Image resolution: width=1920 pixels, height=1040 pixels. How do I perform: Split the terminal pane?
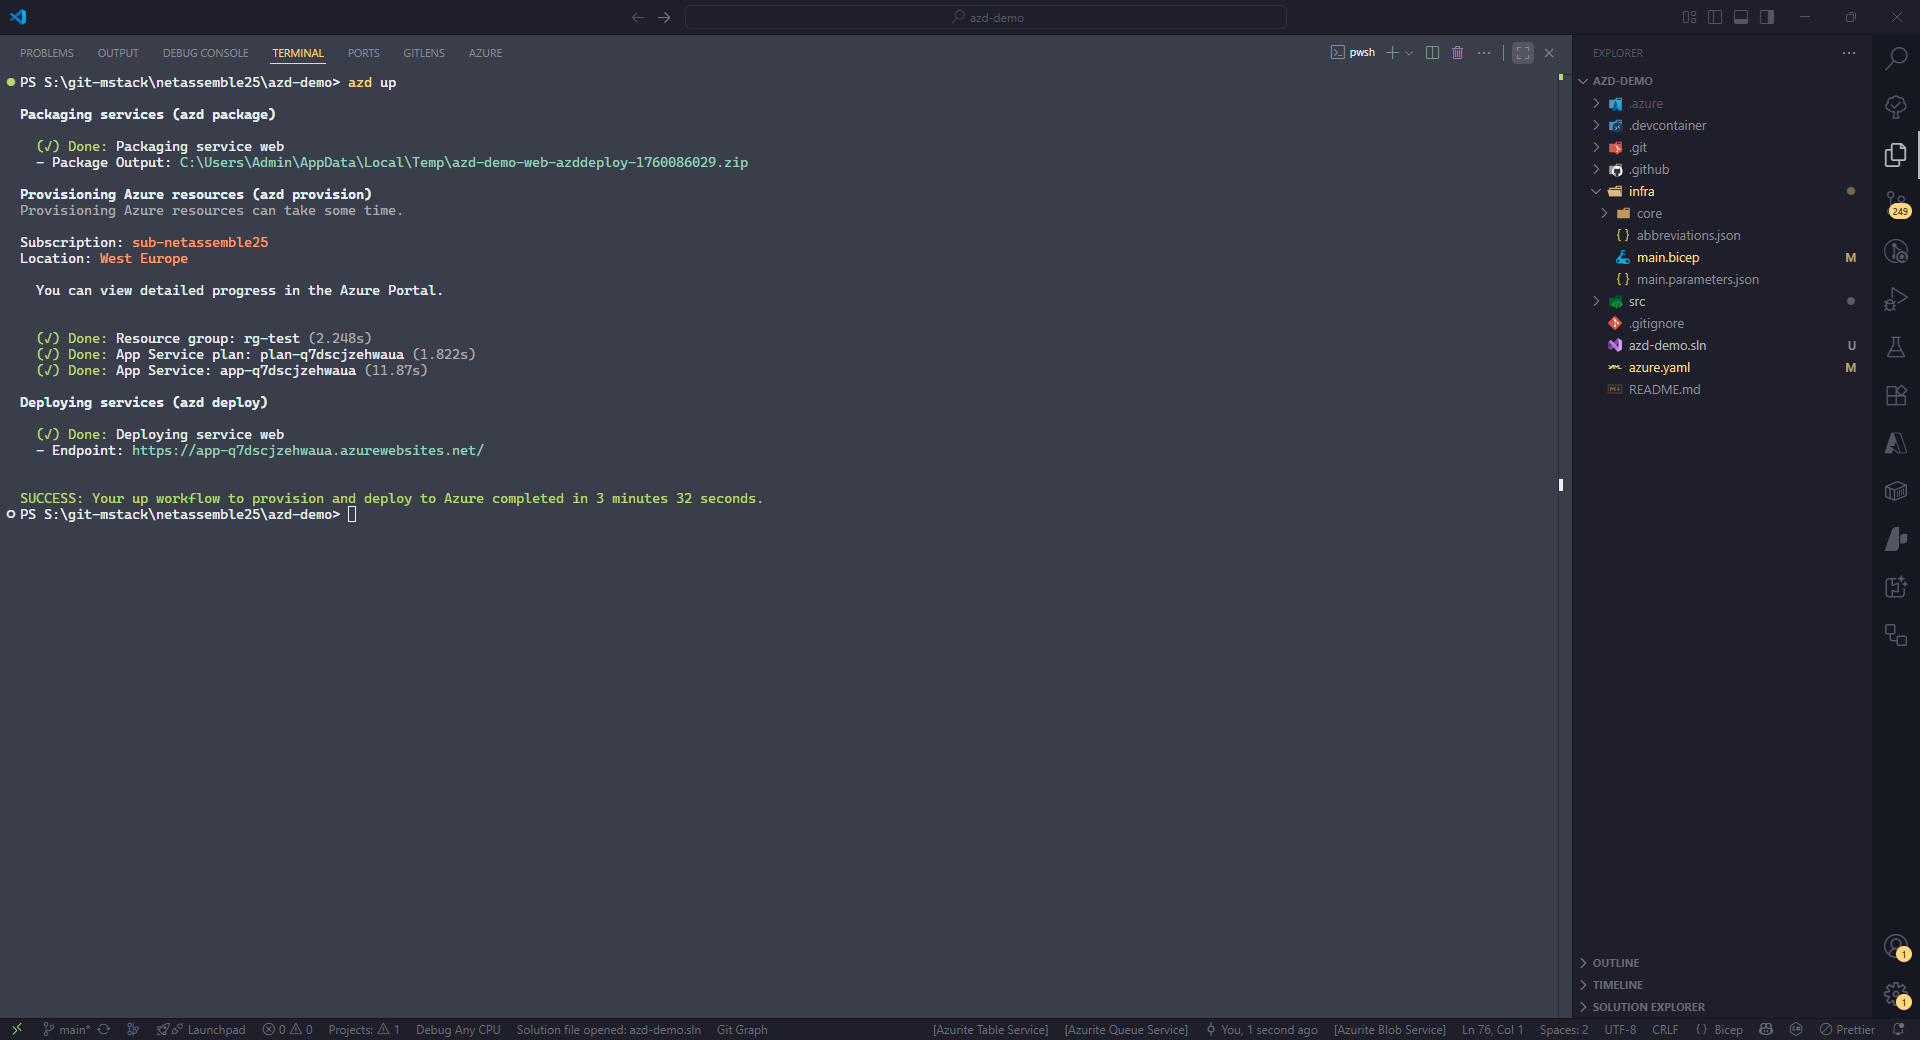(x=1432, y=53)
